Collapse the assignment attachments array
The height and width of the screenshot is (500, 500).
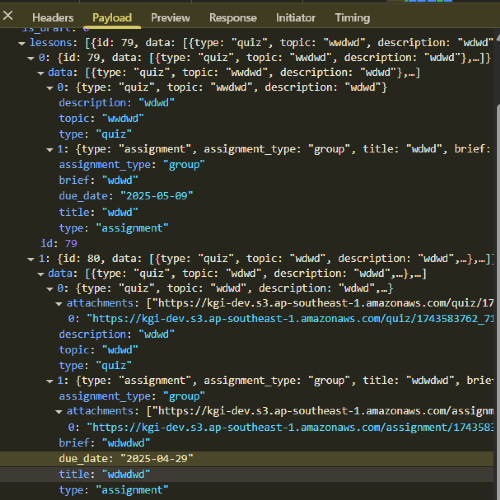tap(59, 412)
